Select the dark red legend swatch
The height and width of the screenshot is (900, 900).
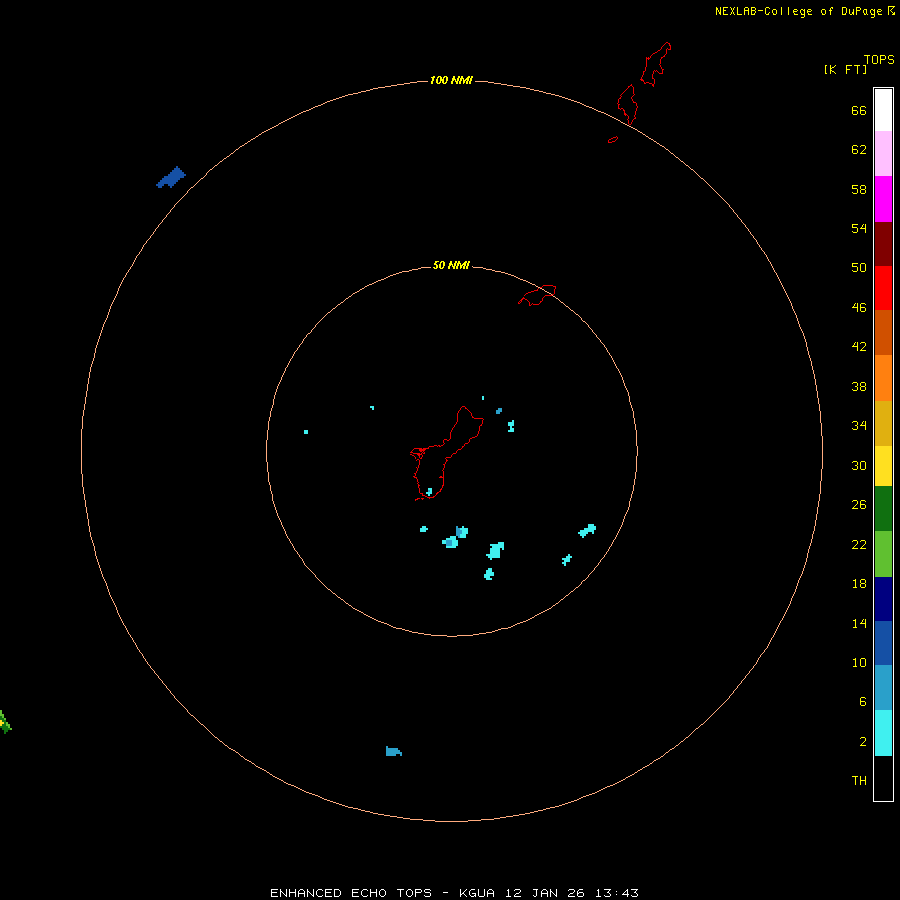pyautogui.click(x=883, y=244)
